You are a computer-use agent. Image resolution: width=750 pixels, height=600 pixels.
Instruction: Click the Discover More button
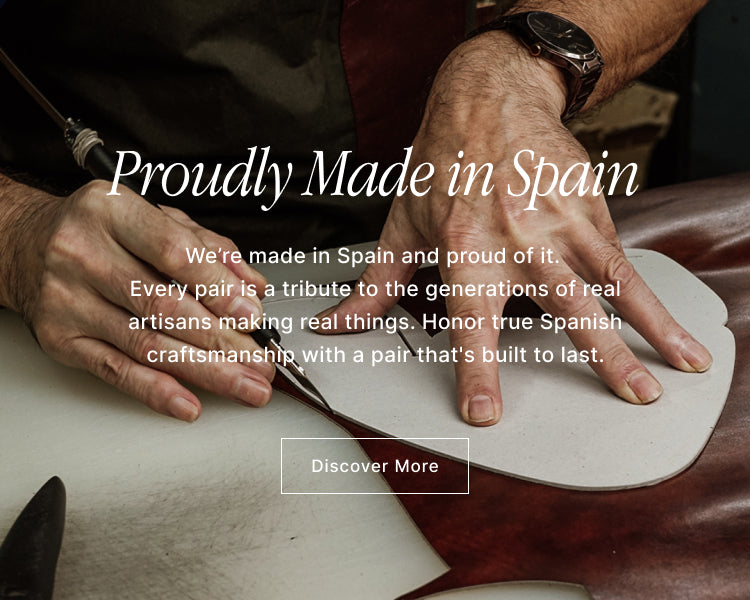375,466
